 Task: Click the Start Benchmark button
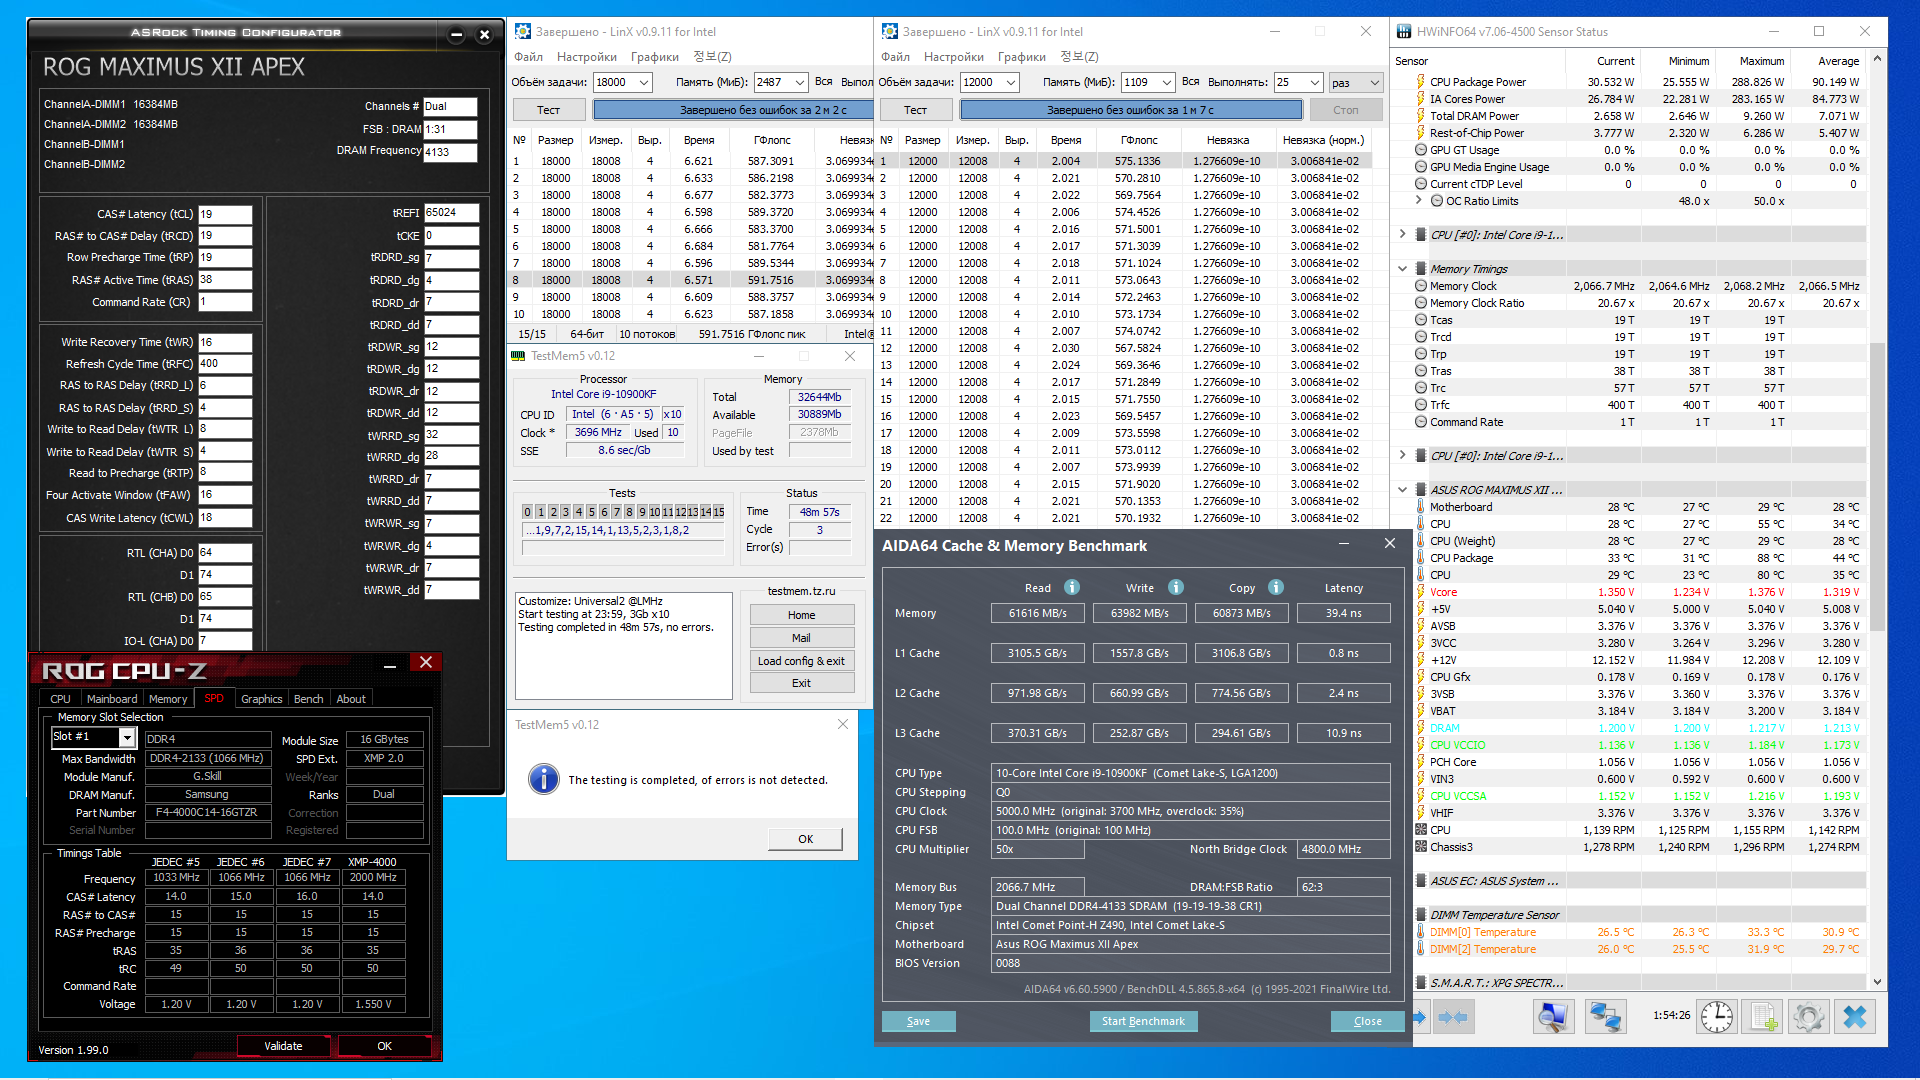pos(1142,1021)
